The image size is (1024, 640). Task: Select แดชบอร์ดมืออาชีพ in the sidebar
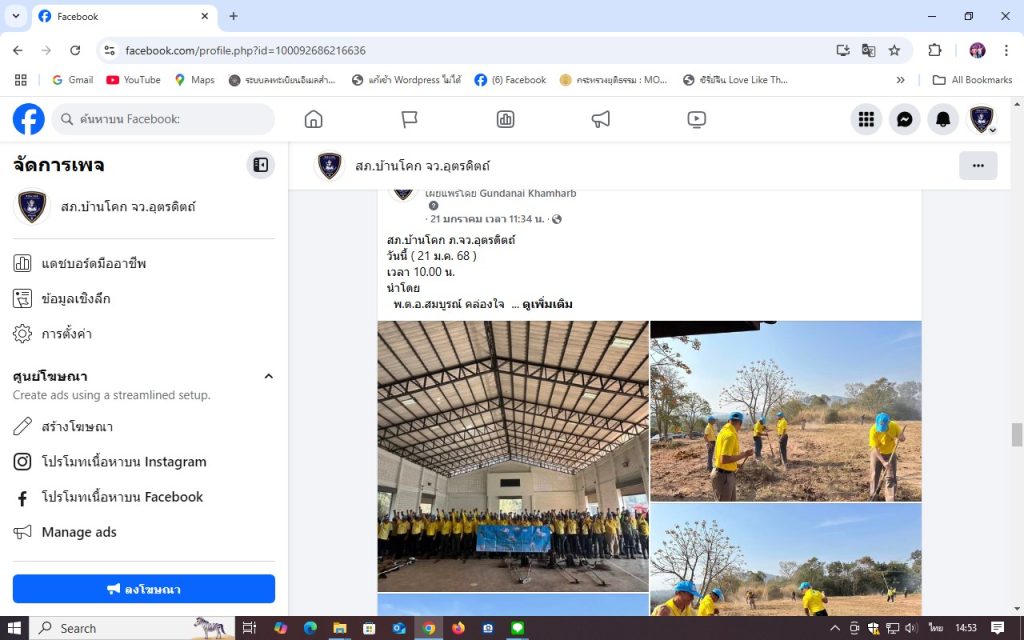94,264
